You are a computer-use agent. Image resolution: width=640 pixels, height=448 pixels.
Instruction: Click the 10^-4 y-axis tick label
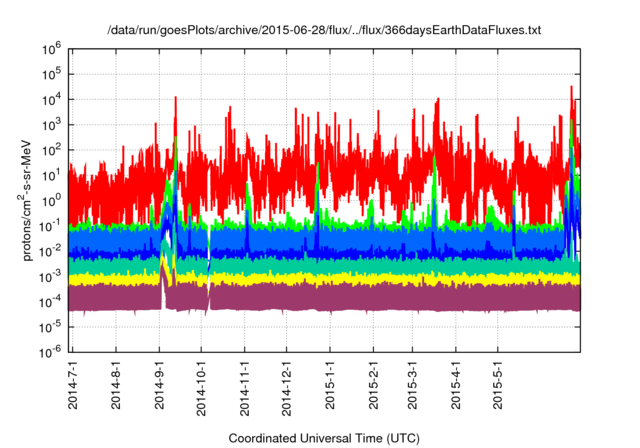point(50,302)
